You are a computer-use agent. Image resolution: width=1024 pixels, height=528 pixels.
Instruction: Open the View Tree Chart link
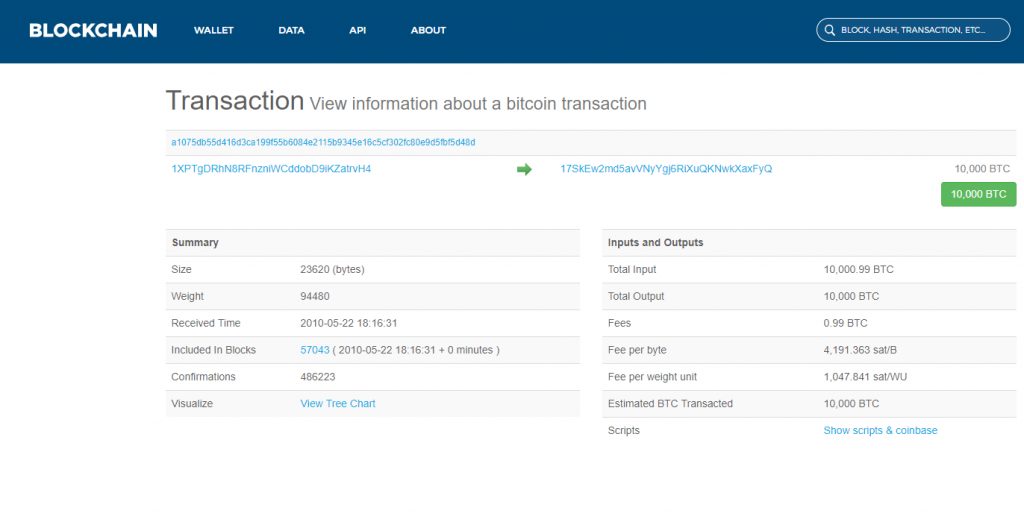pyautogui.click(x=338, y=403)
